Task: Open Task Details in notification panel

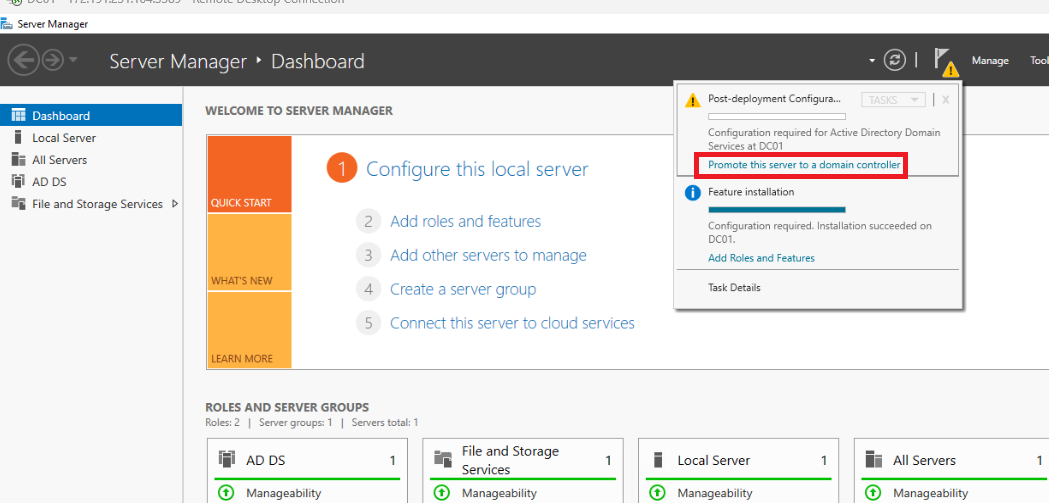Action: coord(734,287)
